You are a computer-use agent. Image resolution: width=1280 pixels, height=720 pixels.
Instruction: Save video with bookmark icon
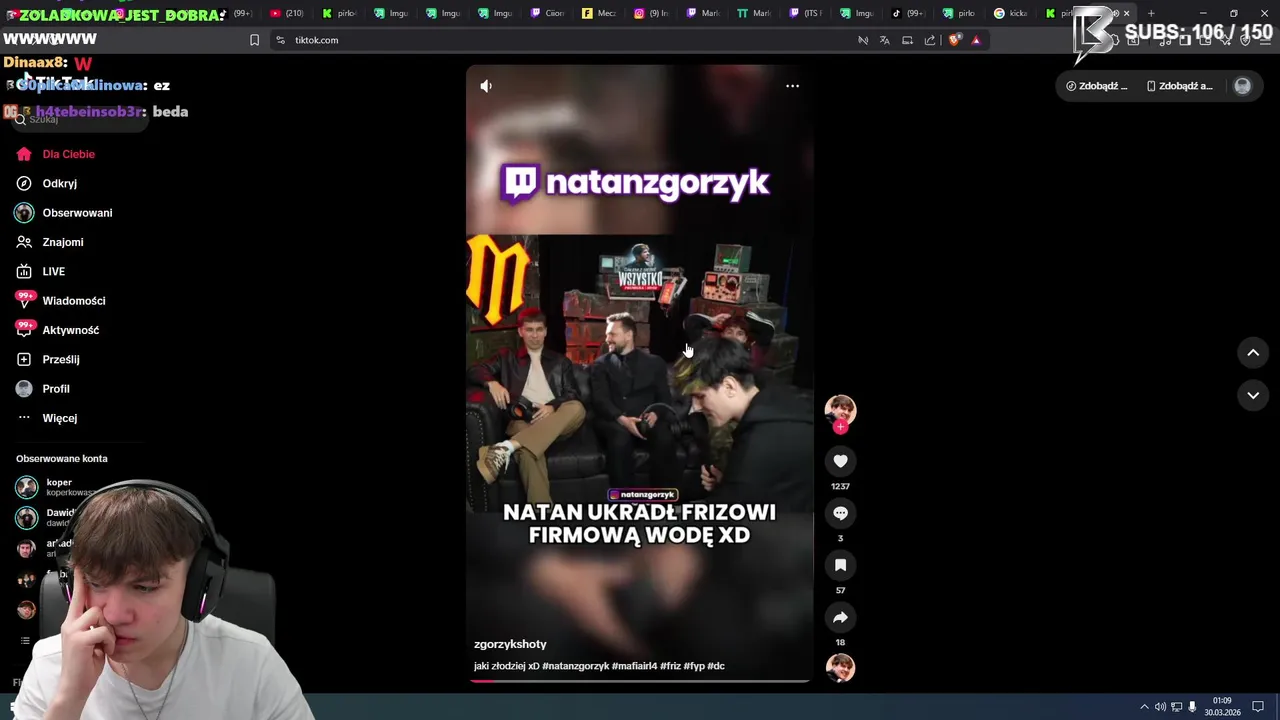(840, 565)
